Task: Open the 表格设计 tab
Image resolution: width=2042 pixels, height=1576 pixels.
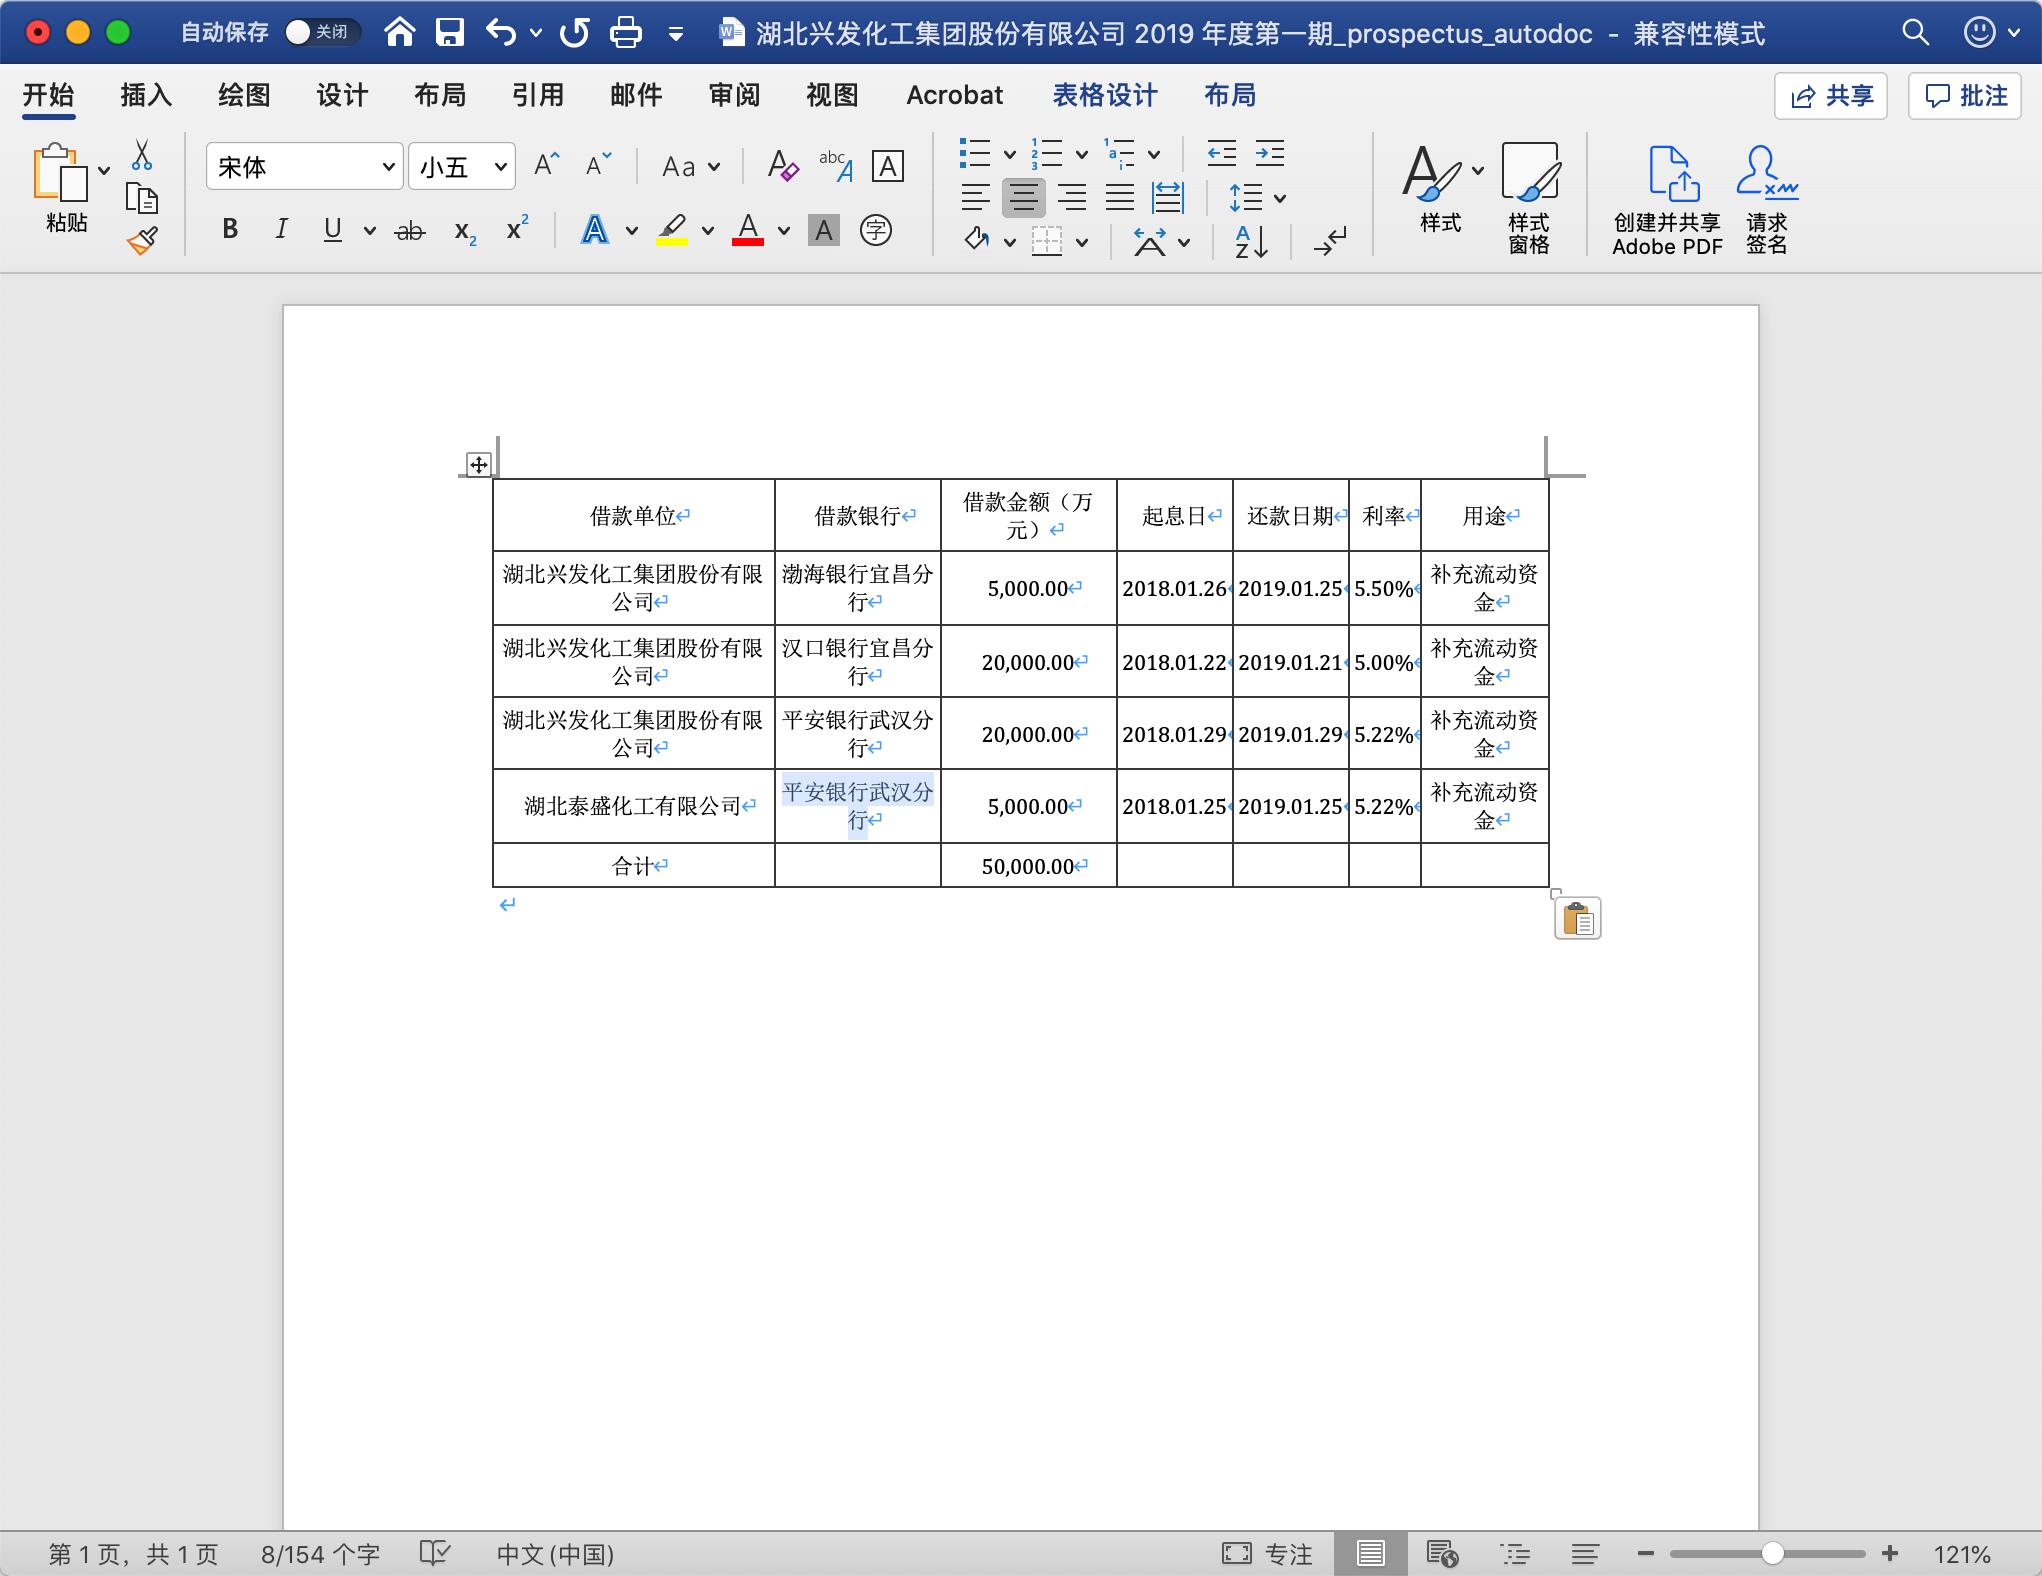Action: click(x=1104, y=95)
